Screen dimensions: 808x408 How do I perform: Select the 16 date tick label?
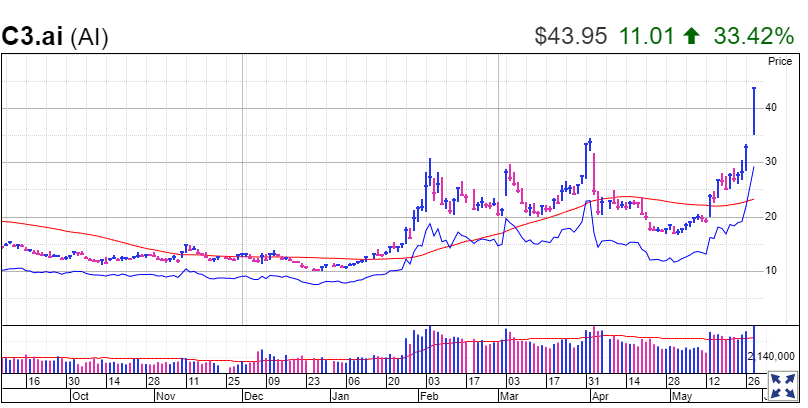33,382
